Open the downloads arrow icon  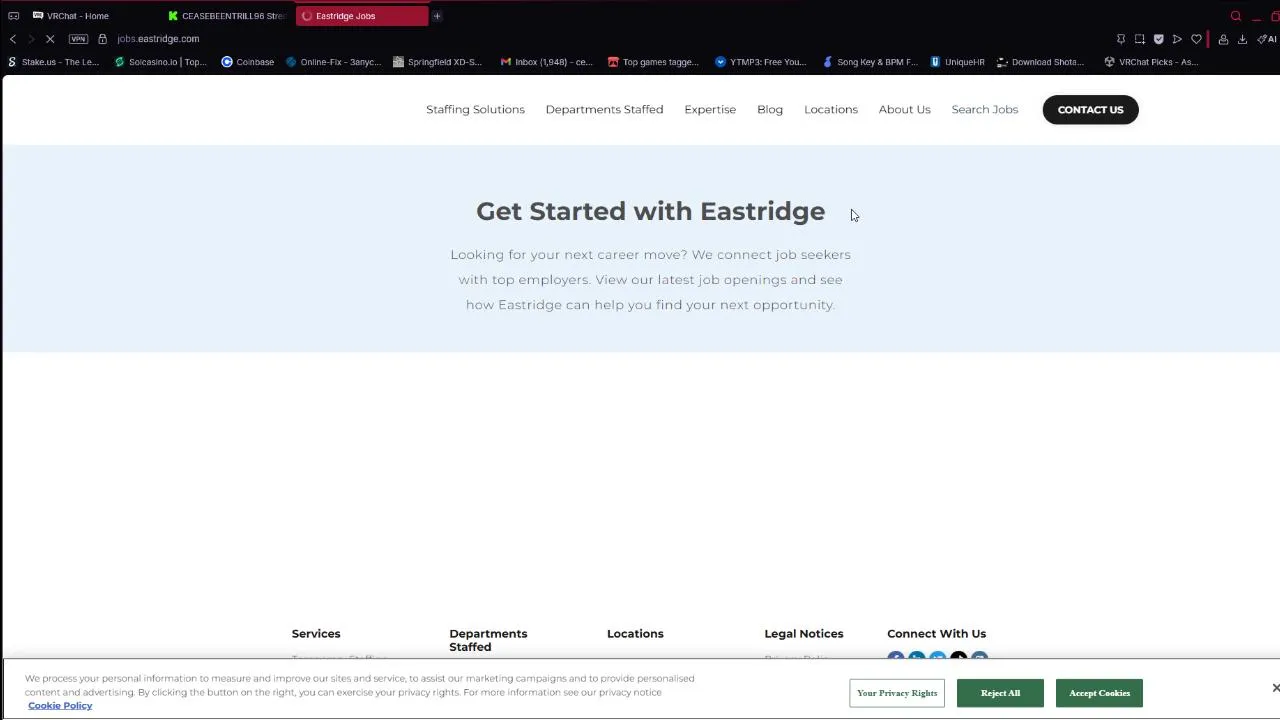point(1242,39)
